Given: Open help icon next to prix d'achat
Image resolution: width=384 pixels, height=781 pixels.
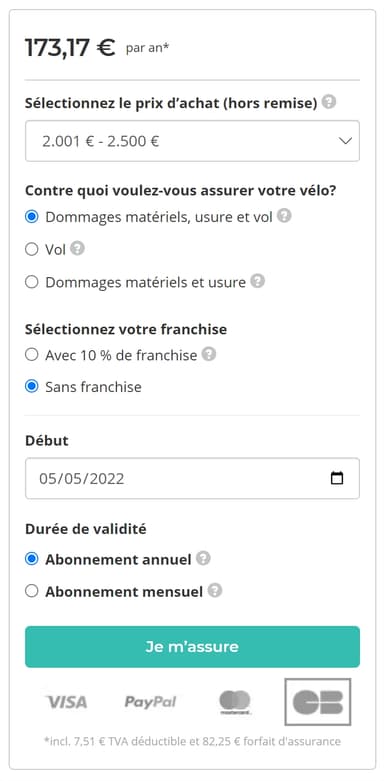Looking at the screenshot, I should [329, 102].
